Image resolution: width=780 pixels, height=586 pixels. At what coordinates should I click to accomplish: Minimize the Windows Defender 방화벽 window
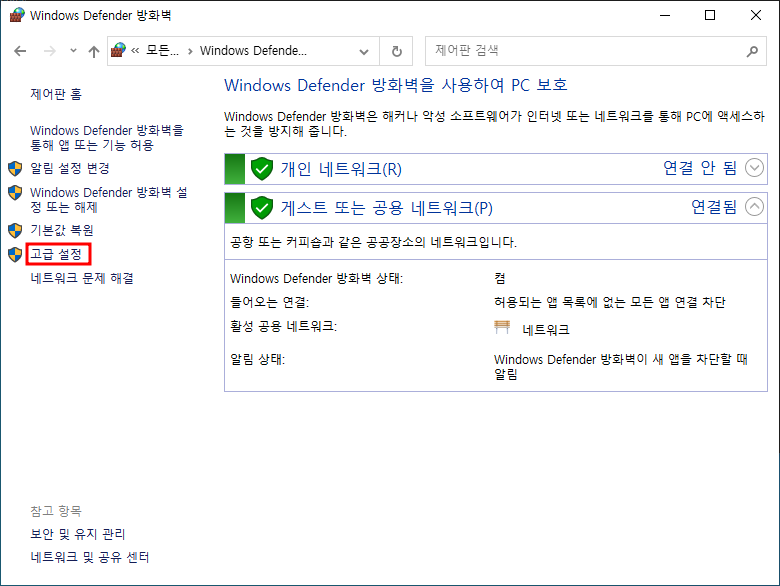(665, 15)
